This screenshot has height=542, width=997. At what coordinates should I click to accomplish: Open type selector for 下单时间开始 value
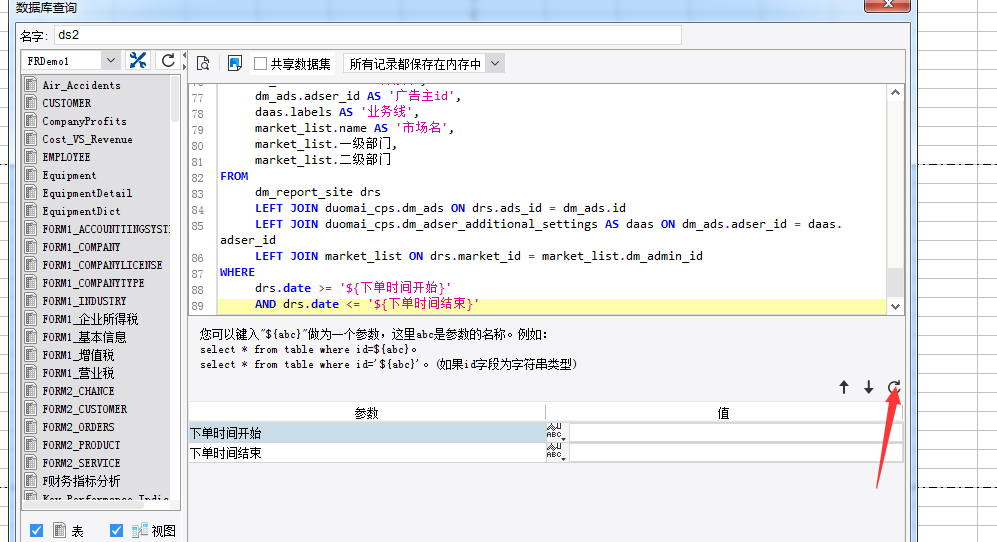(556, 433)
